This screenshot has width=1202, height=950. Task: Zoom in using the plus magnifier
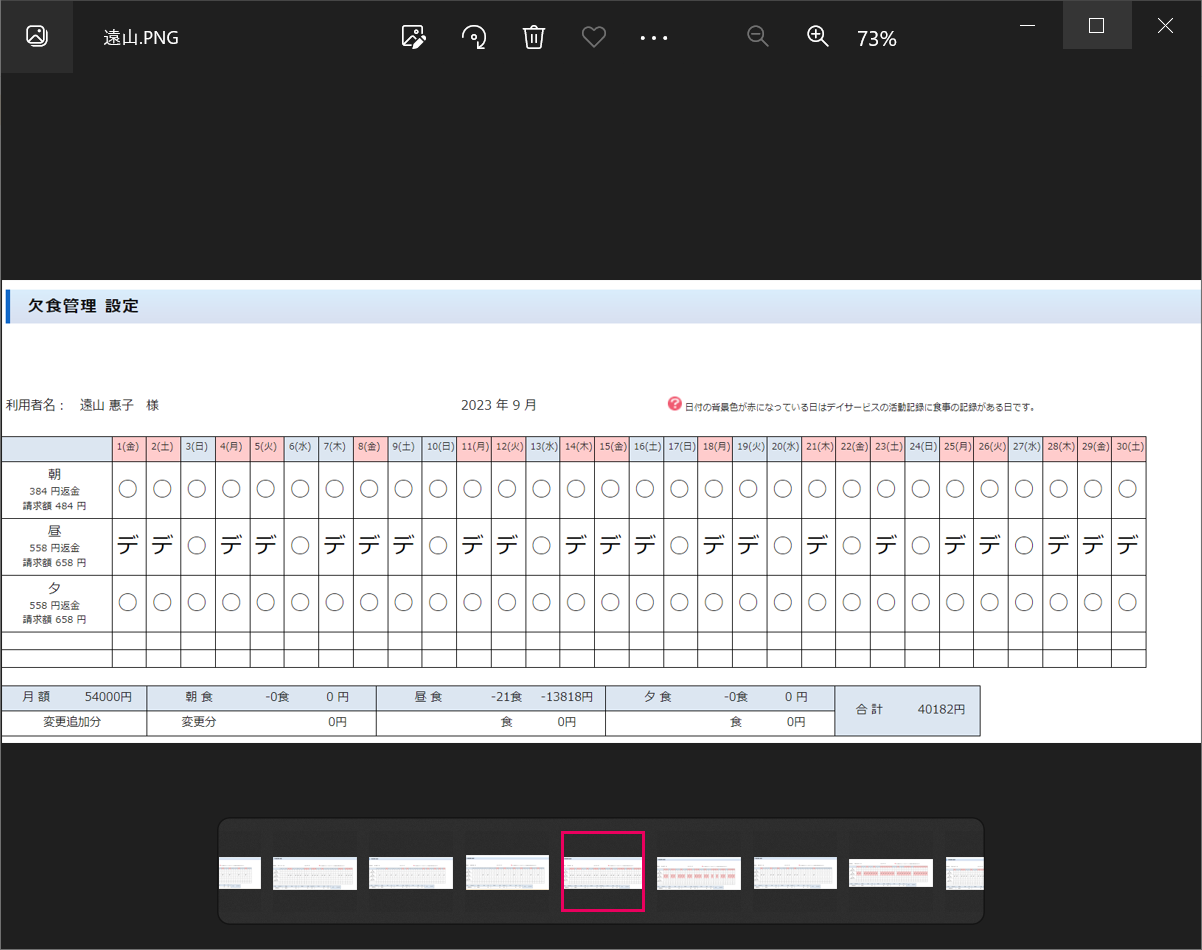coord(818,37)
